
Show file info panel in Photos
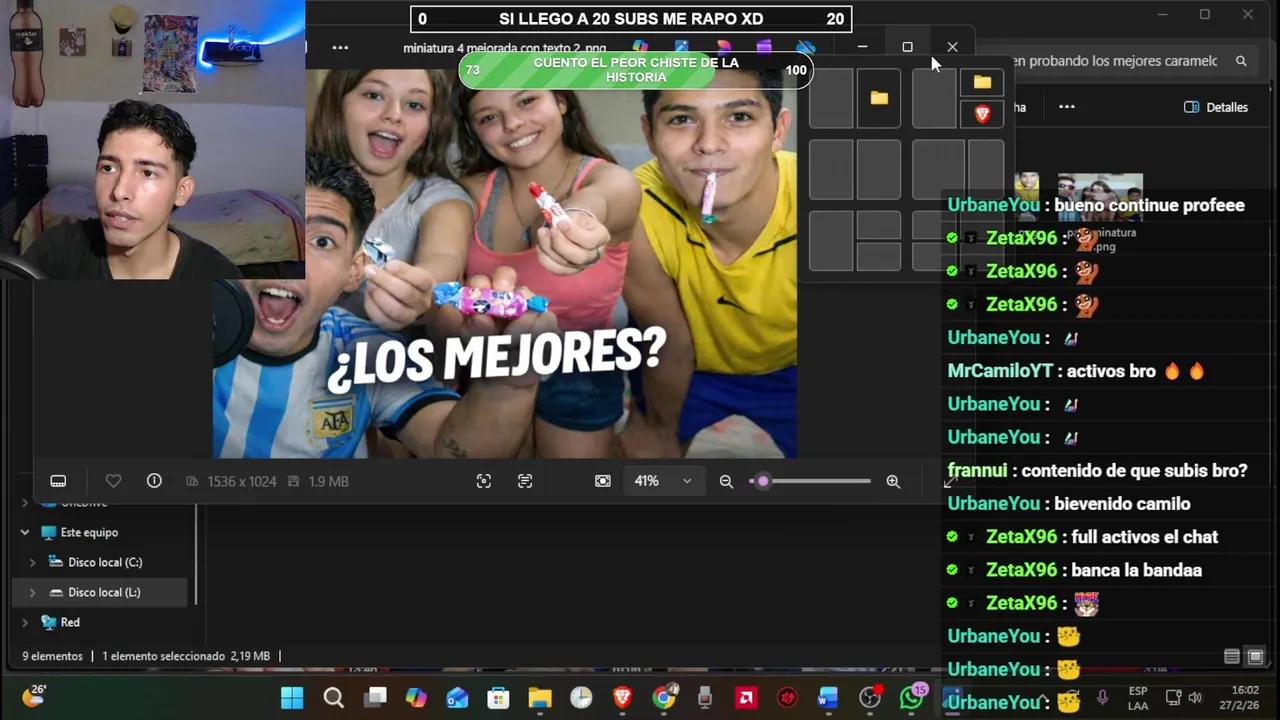(154, 481)
